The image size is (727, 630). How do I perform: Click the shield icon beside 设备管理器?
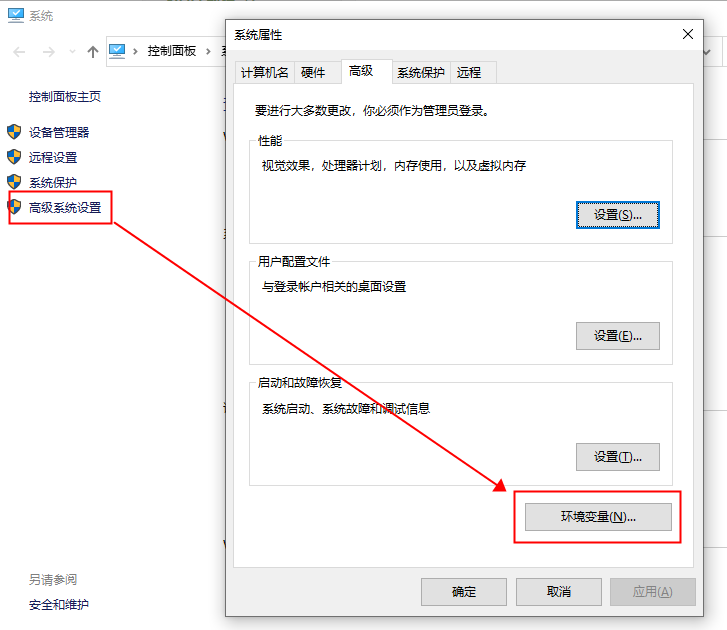[x=14, y=132]
